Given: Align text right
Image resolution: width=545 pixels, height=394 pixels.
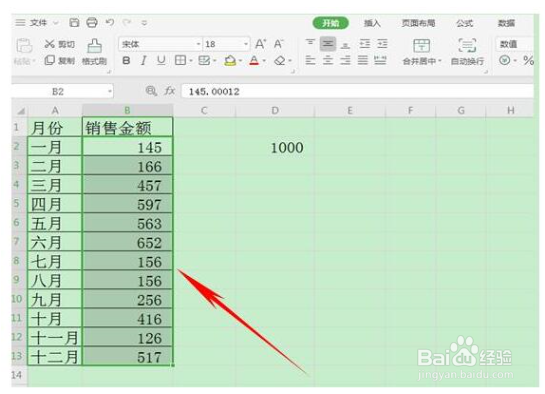Looking at the screenshot, I should [x=345, y=60].
